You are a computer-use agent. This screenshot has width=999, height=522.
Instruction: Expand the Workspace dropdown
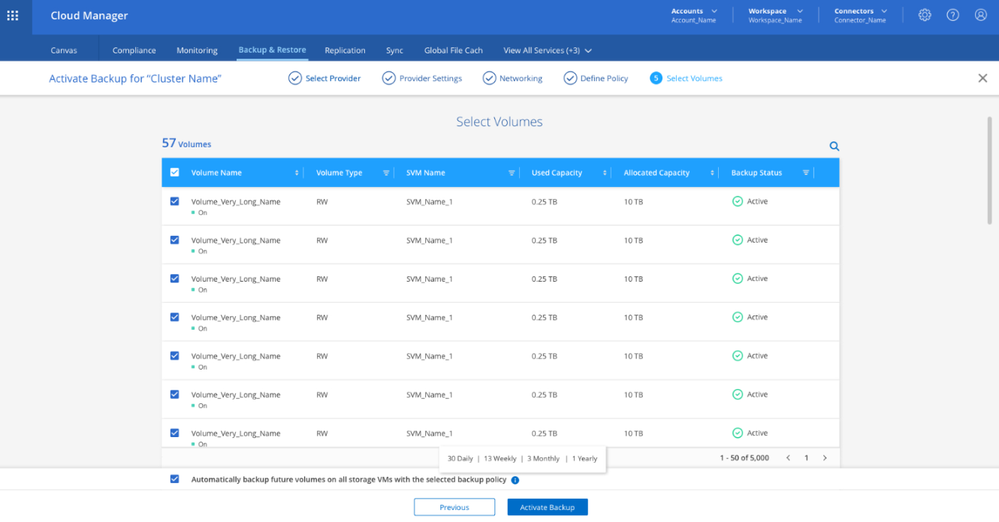(x=775, y=15)
